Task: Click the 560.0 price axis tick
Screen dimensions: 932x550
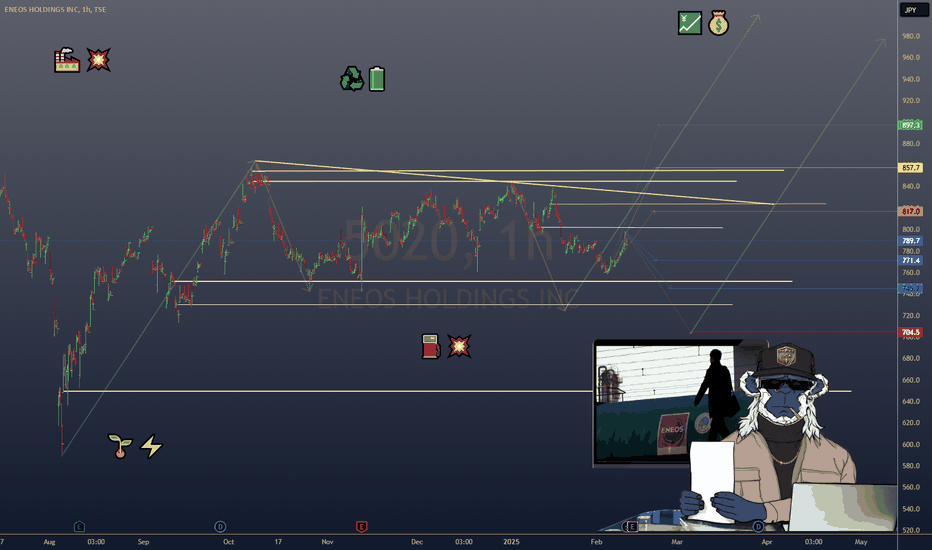Action: tap(911, 487)
